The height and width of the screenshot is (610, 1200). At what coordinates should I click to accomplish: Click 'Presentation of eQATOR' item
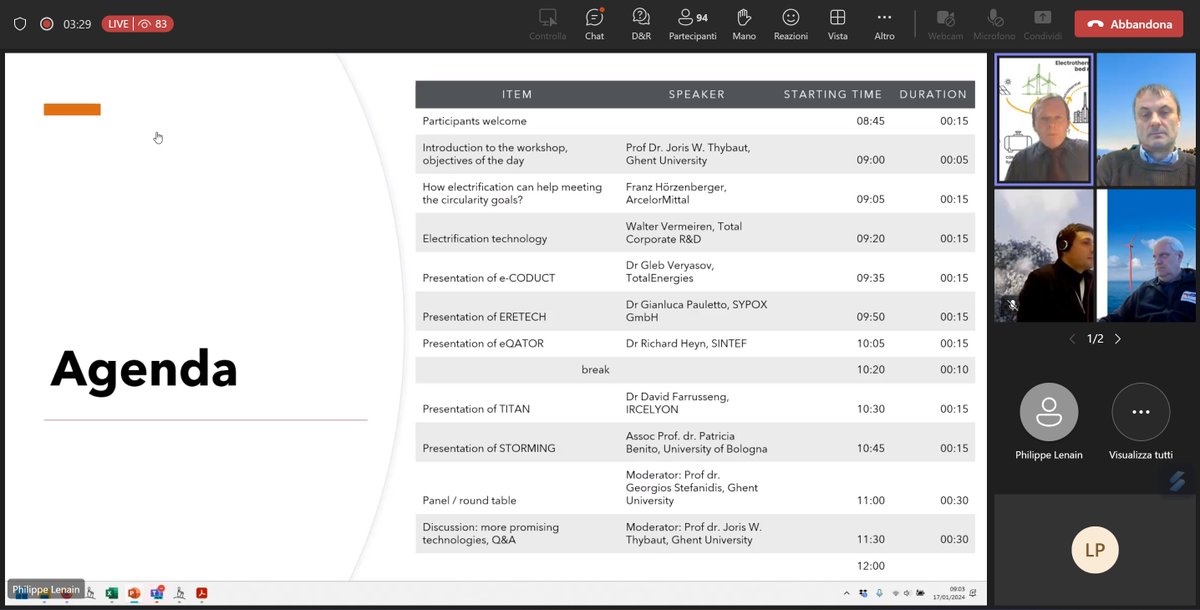(x=483, y=343)
